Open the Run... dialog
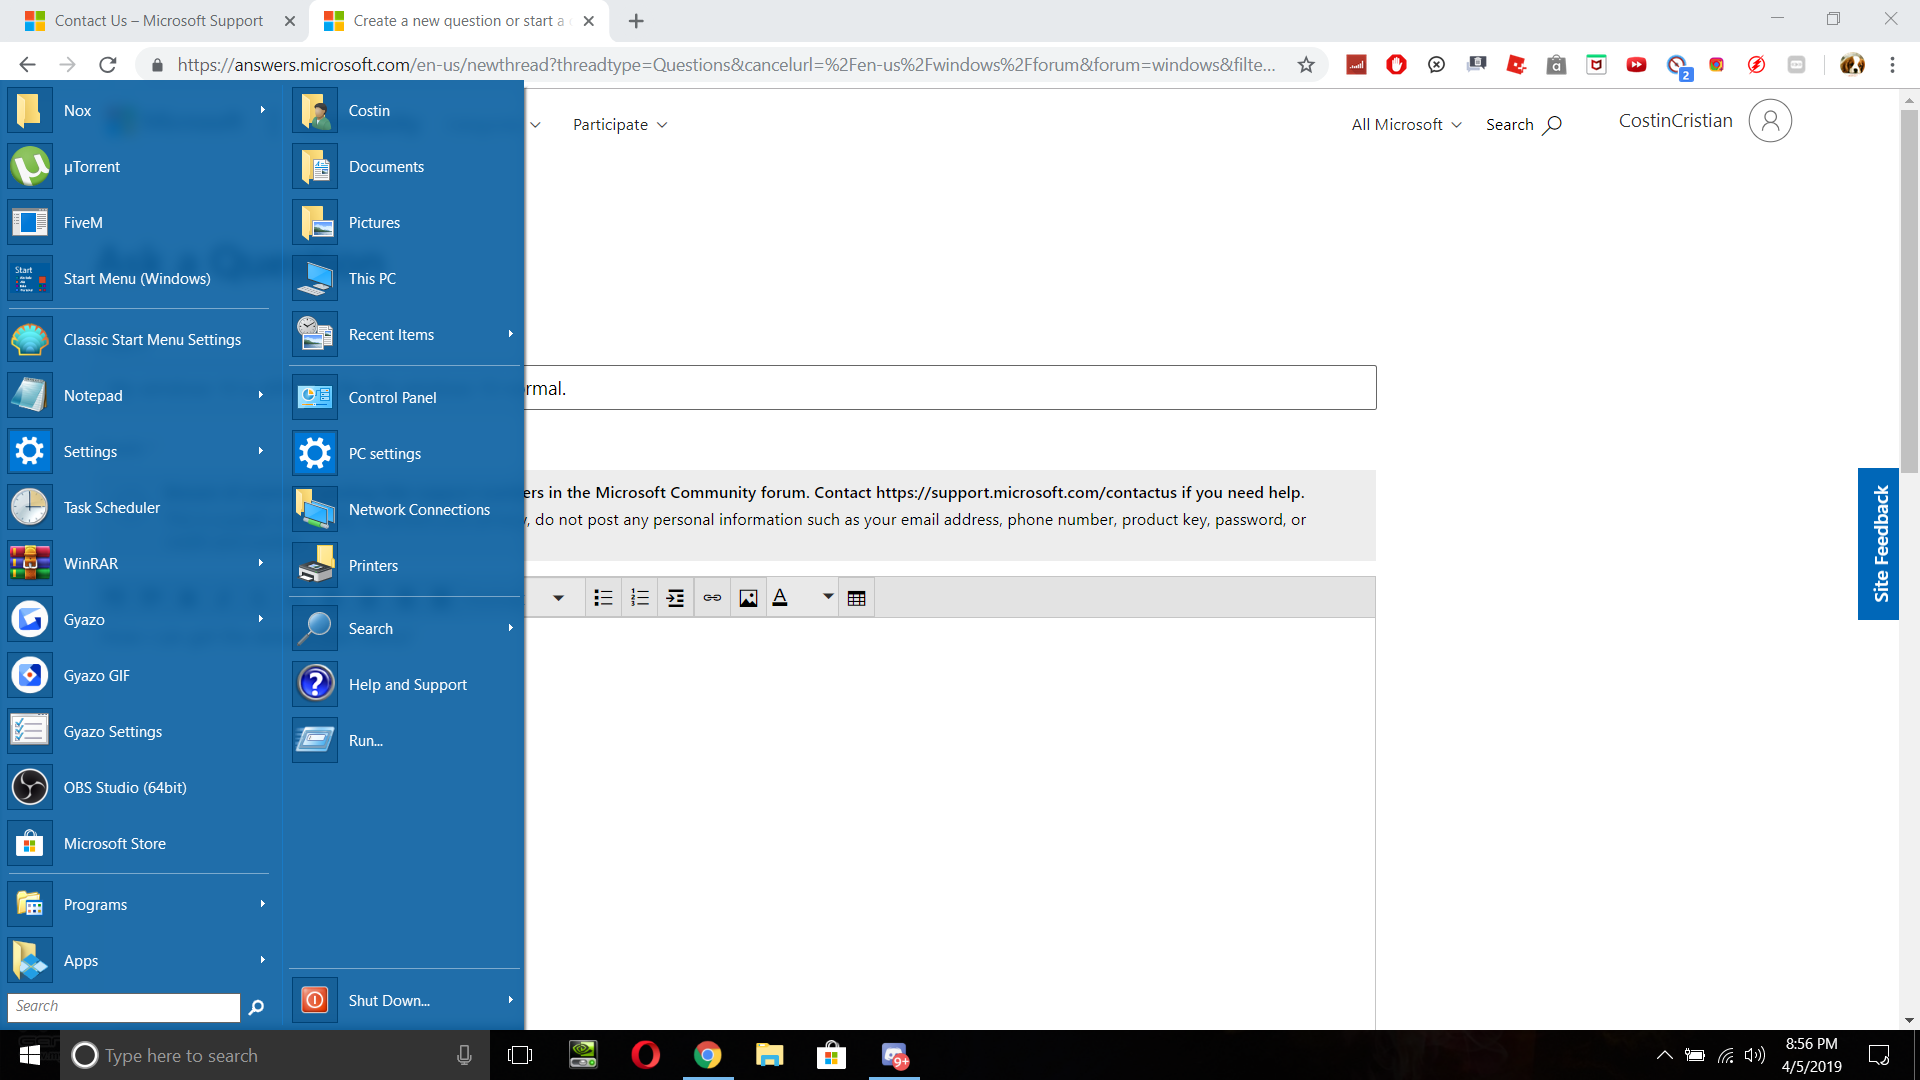 [x=405, y=741]
